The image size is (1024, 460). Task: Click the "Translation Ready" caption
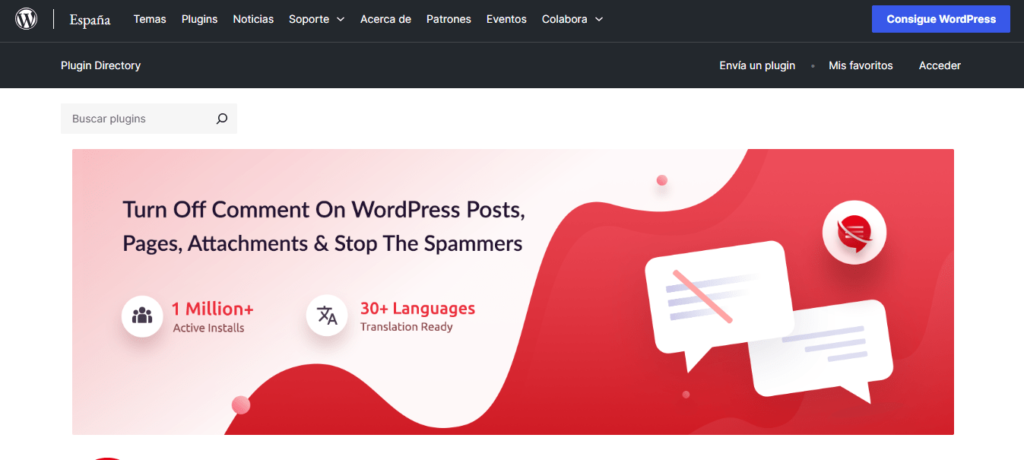coord(406,327)
